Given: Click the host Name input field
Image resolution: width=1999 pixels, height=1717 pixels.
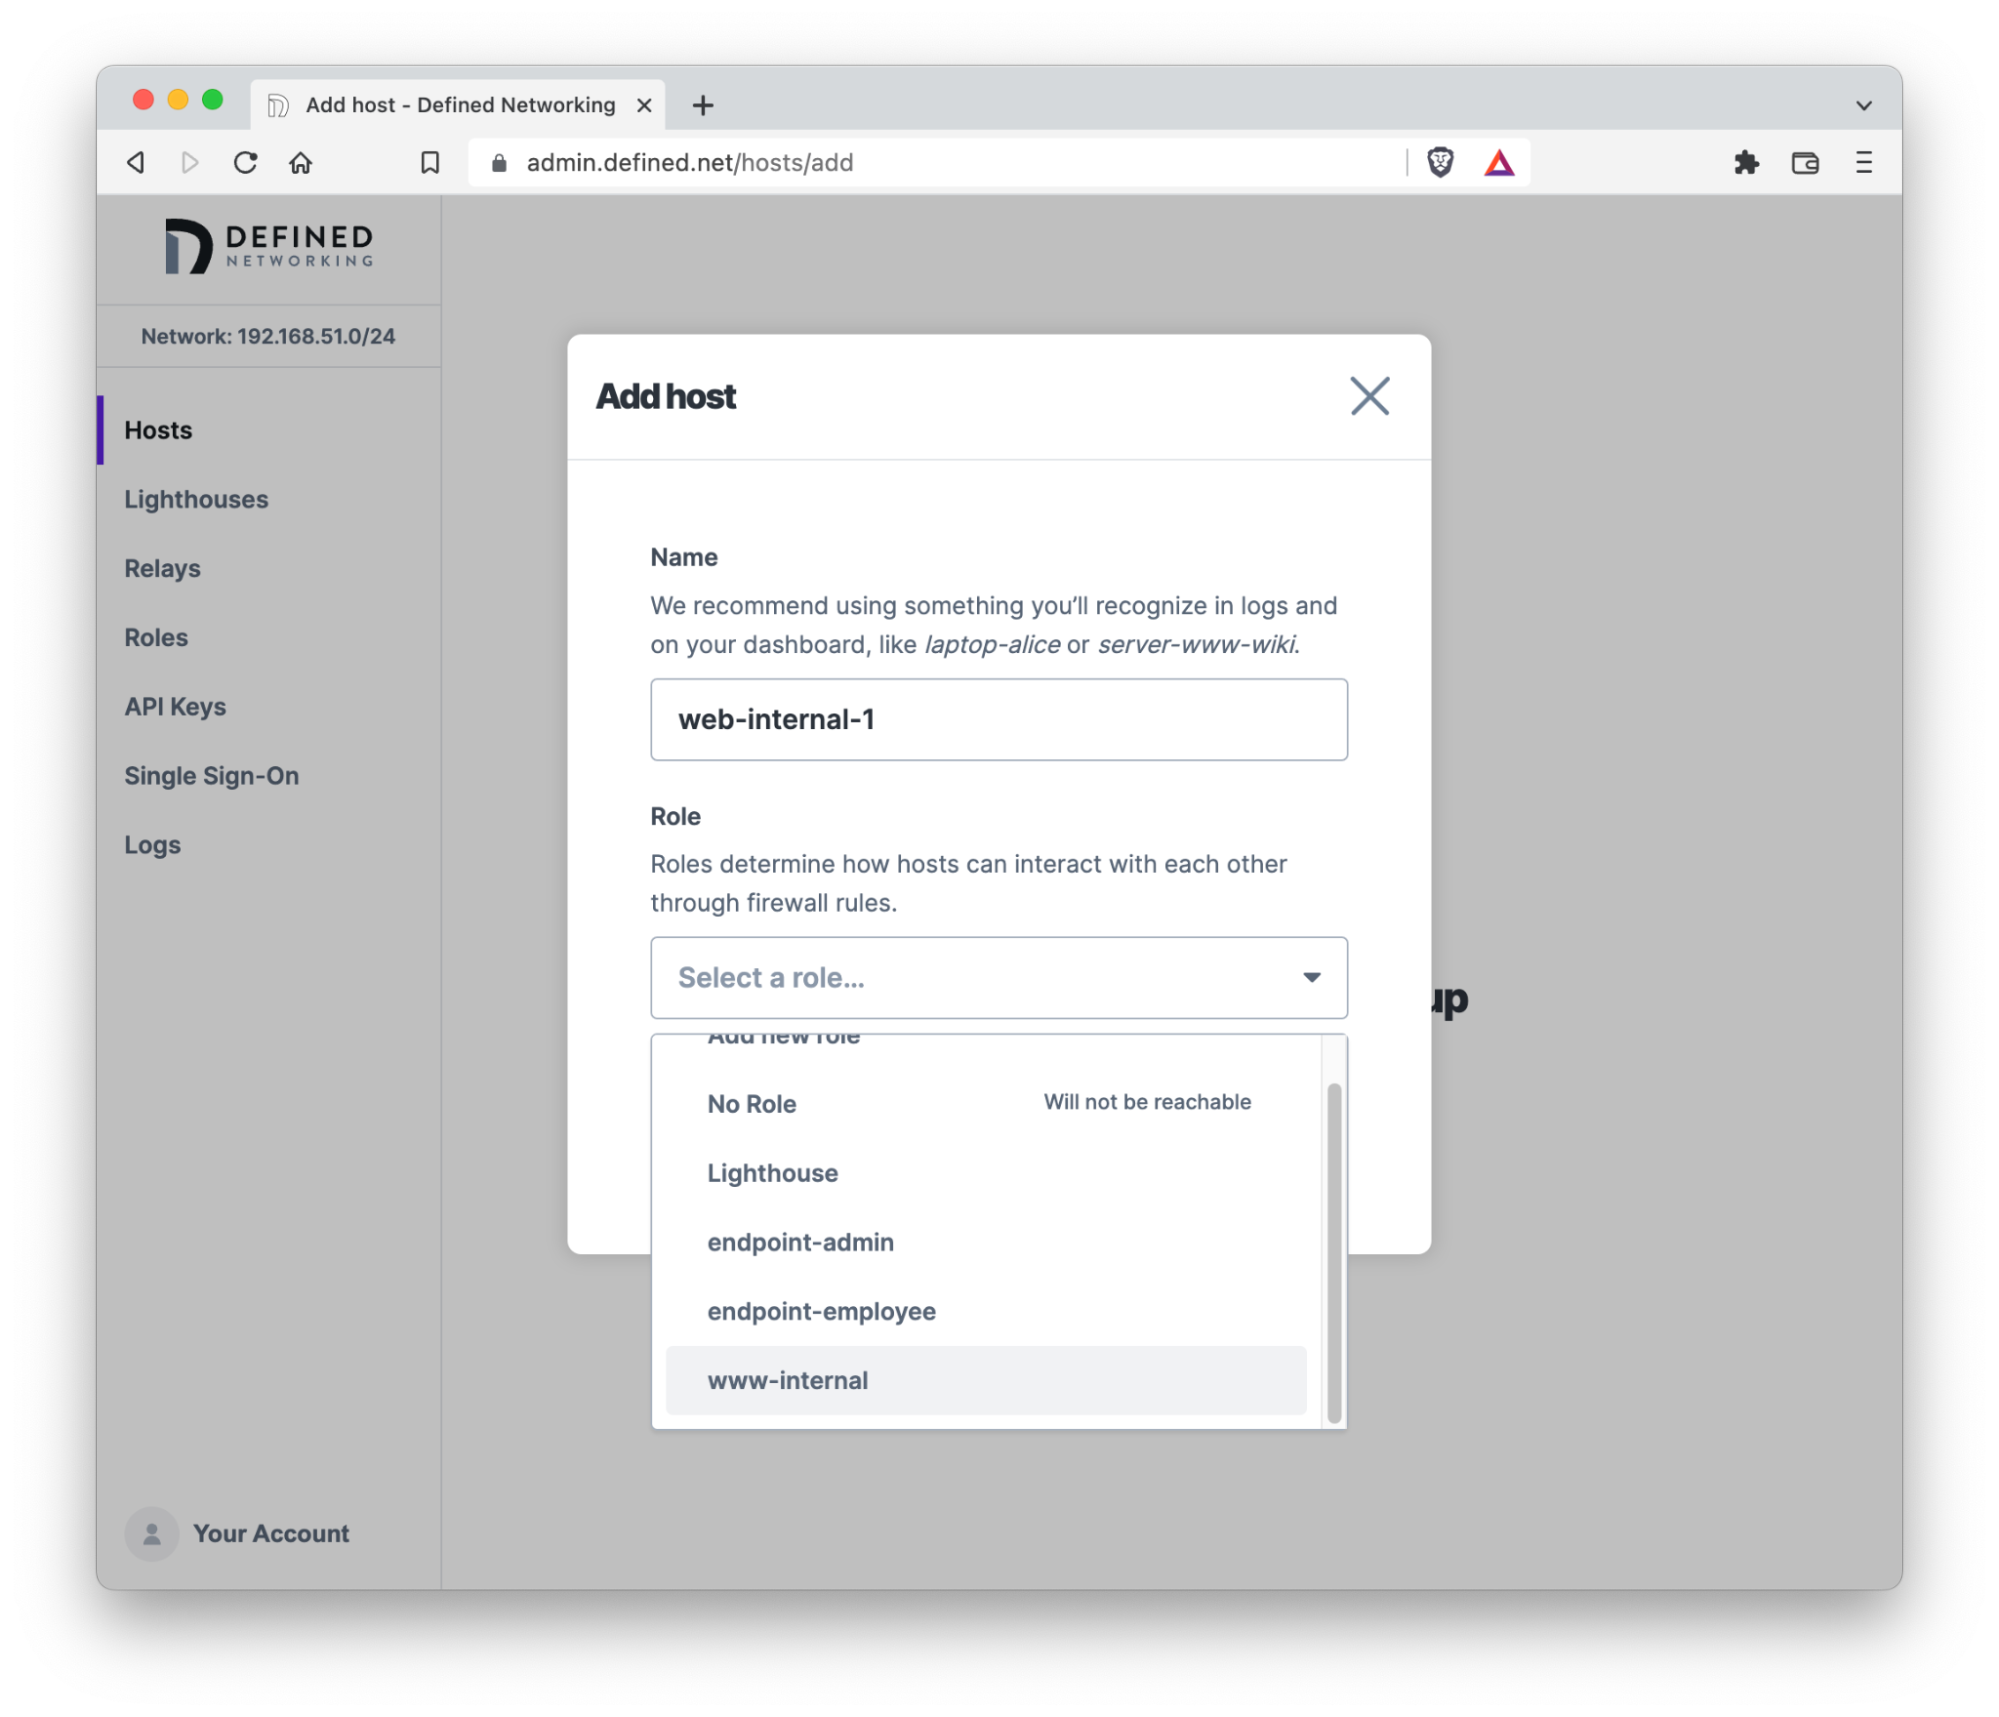Looking at the screenshot, I should 998,719.
